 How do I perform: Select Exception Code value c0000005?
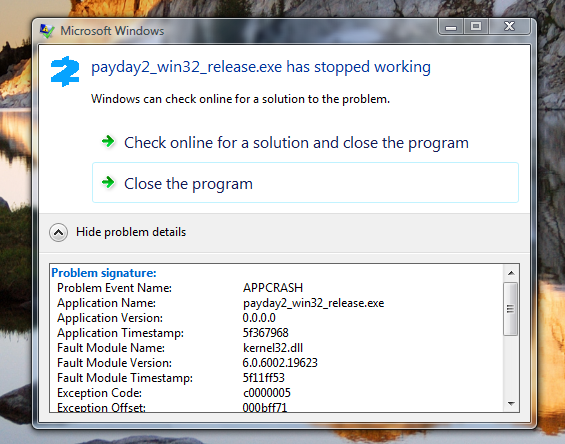(x=267, y=393)
